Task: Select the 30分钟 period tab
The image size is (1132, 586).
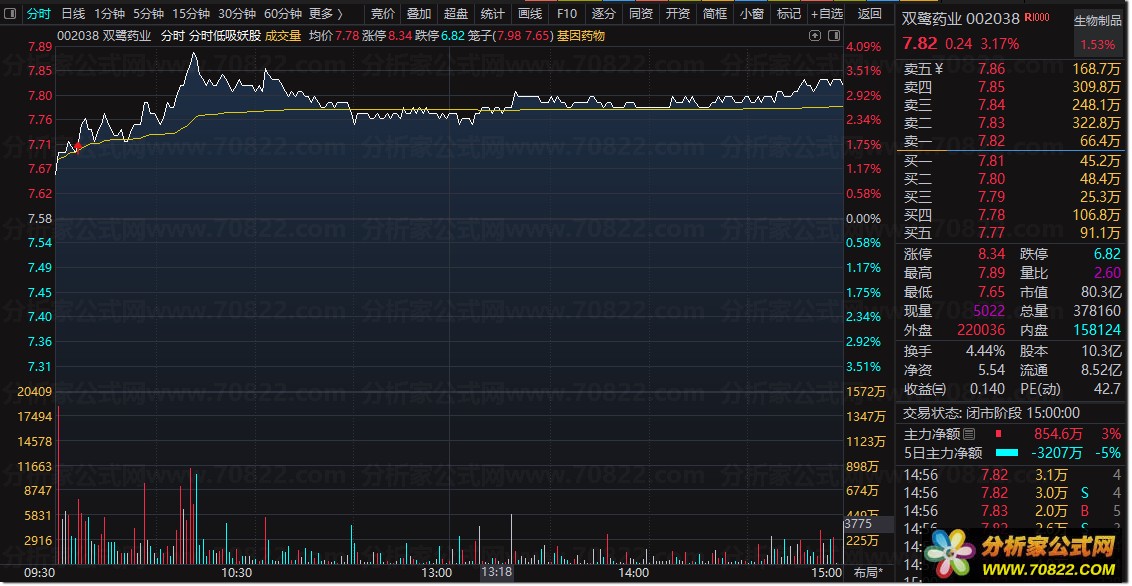Action: pos(237,14)
